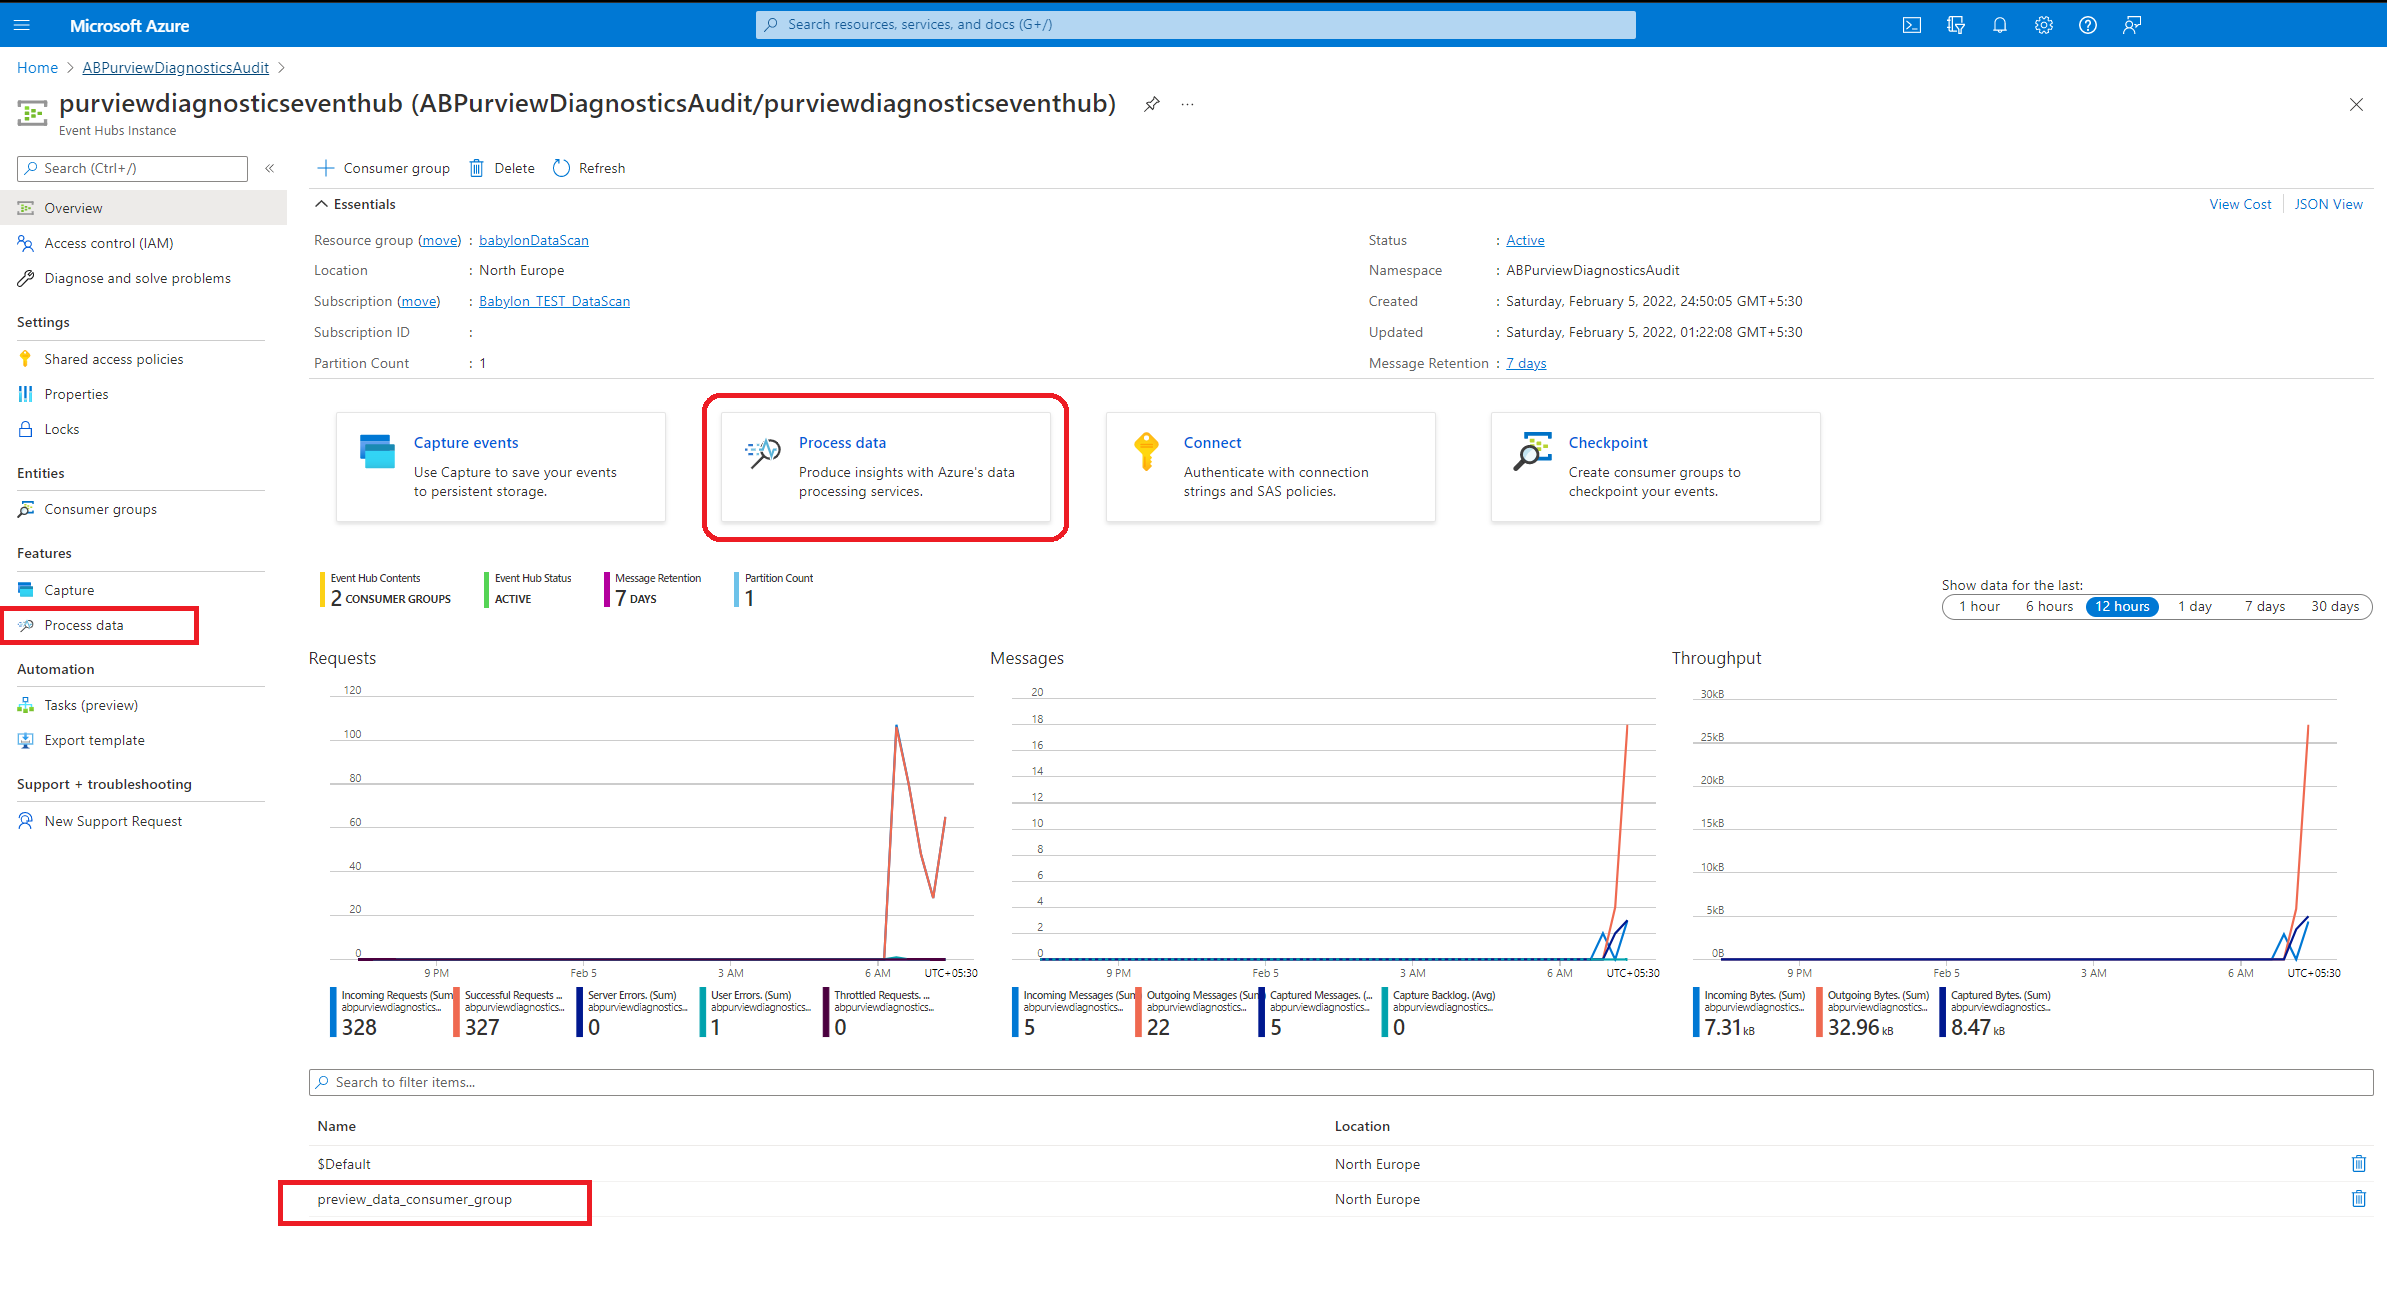Show data for the last 7 days
The height and width of the screenshot is (1314, 2387).
pyautogui.click(x=2264, y=606)
